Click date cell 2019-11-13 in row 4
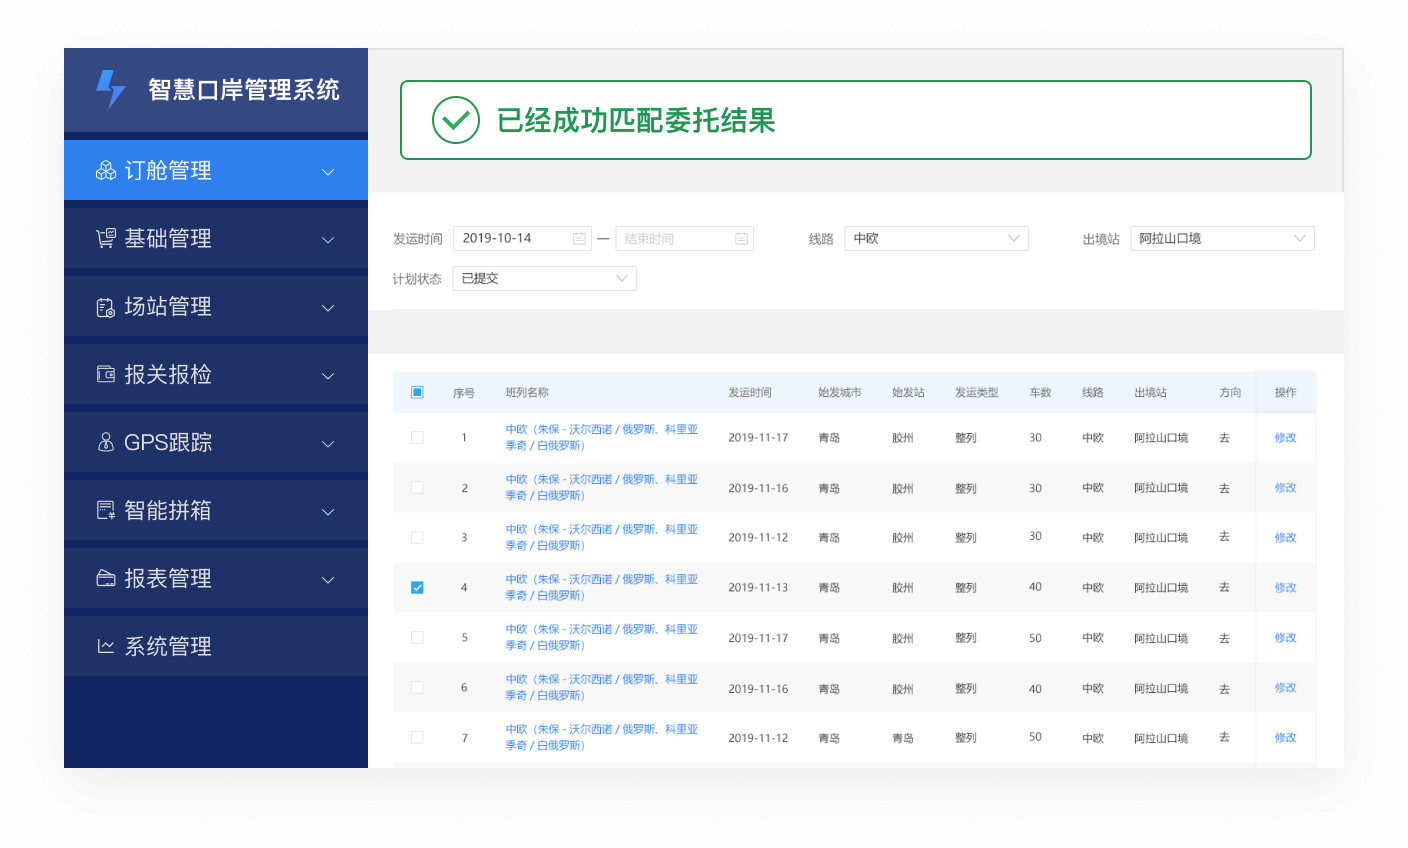This screenshot has height=848, width=1408. (x=758, y=587)
